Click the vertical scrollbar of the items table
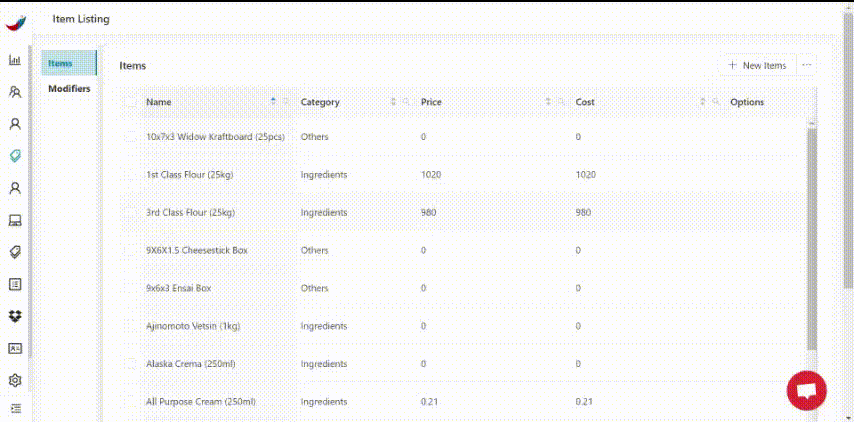Screen dimensions: 854x422 (x=811, y=240)
